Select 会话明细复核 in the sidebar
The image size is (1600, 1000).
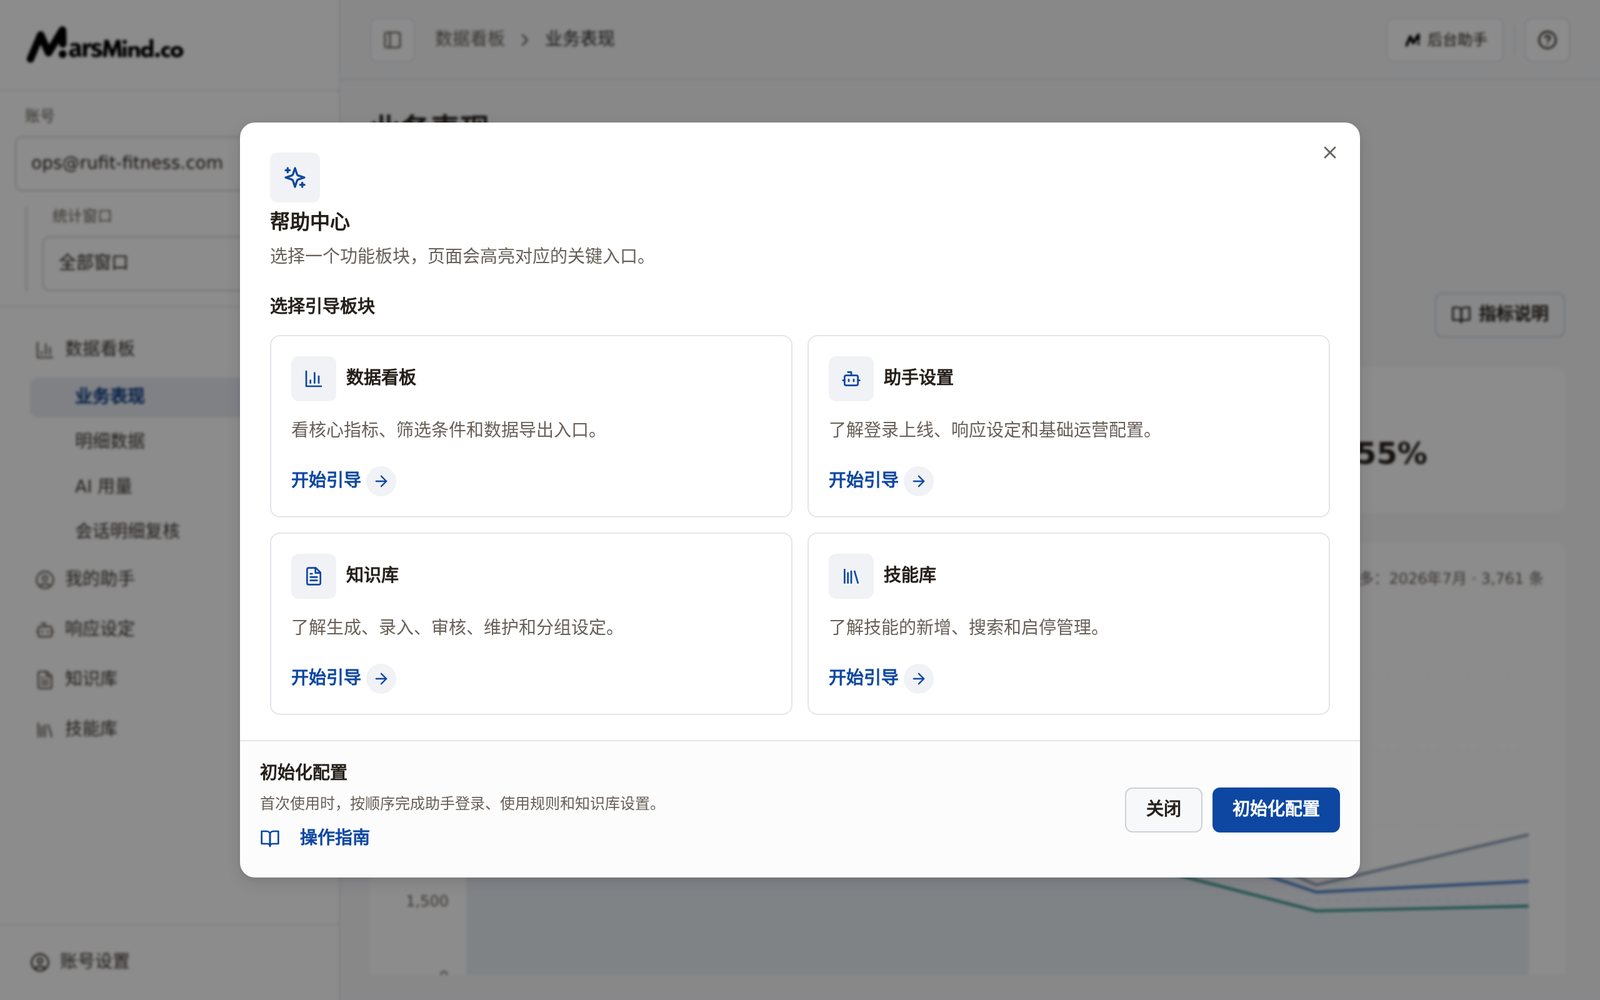point(127,531)
